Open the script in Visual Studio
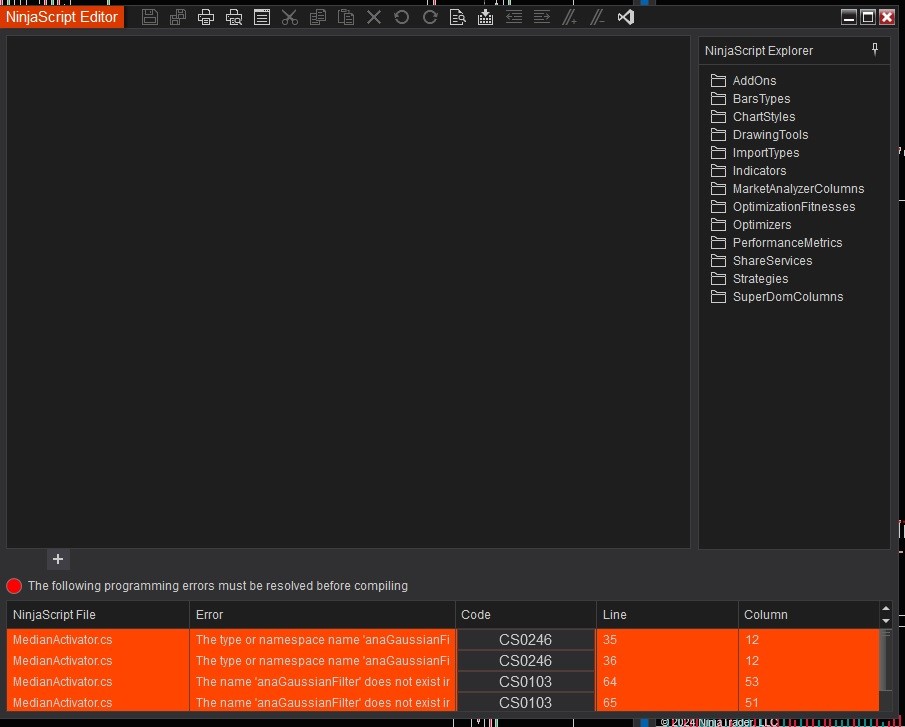905x727 pixels. (x=626, y=17)
